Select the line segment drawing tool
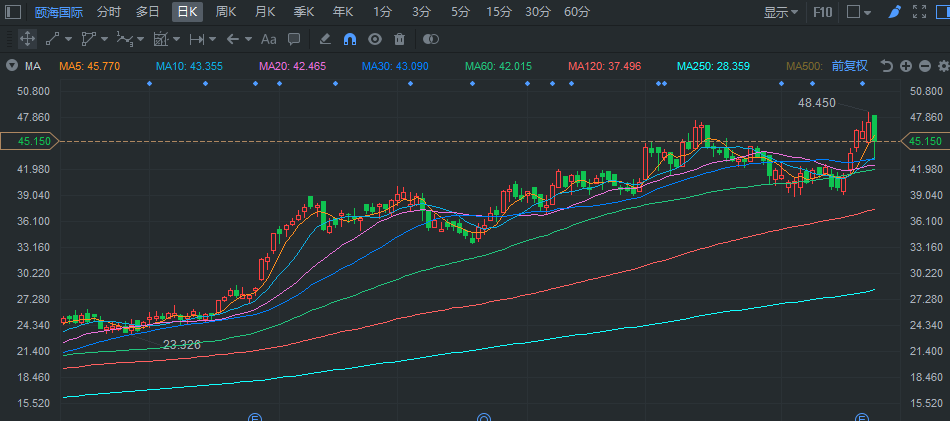The image size is (950, 421). pos(53,39)
